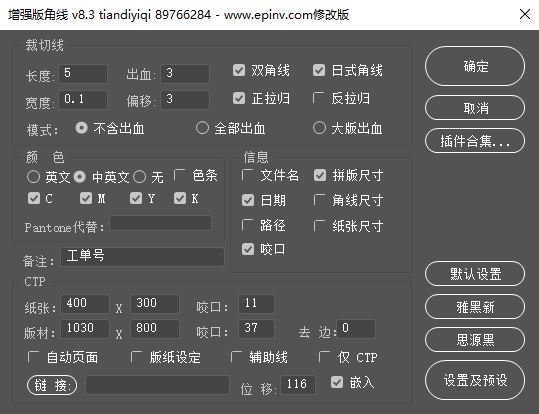The height and width of the screenshot is (414, 539).
Task: Select the 雅黑新 font button
Action: pyautogui.click(x=475, y=307)
